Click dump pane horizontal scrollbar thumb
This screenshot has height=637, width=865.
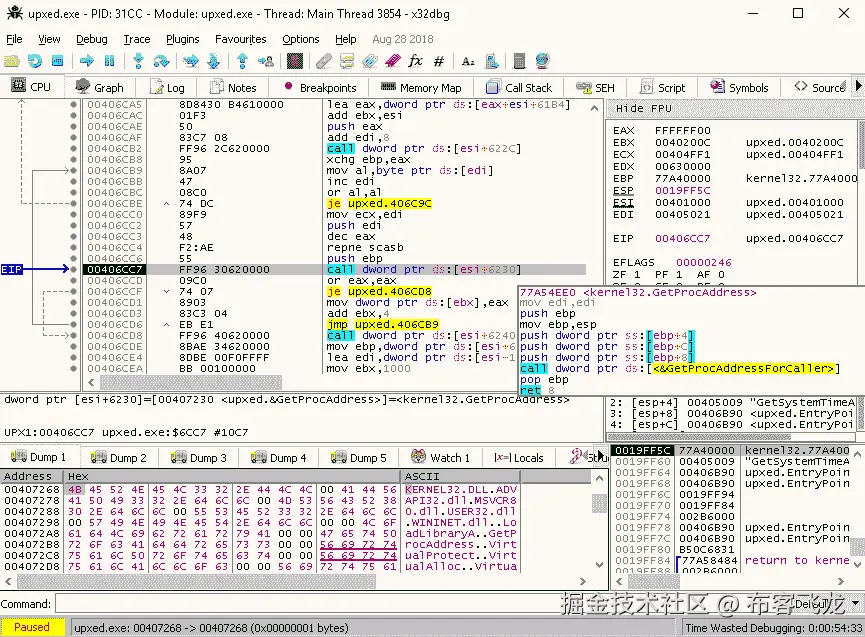click(196, 581)
